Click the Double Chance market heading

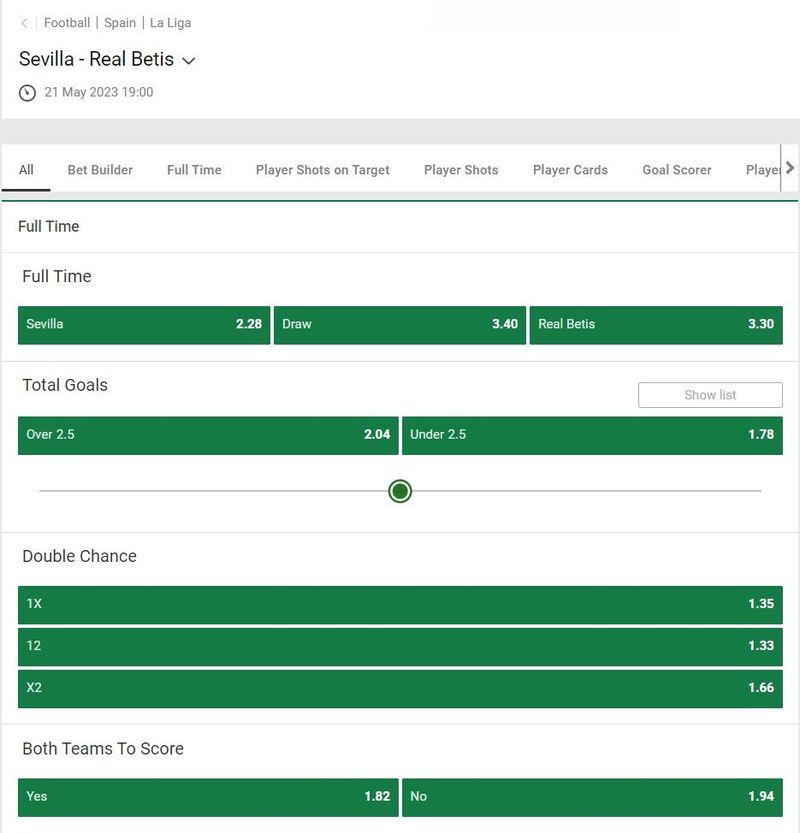click(80, 556)
